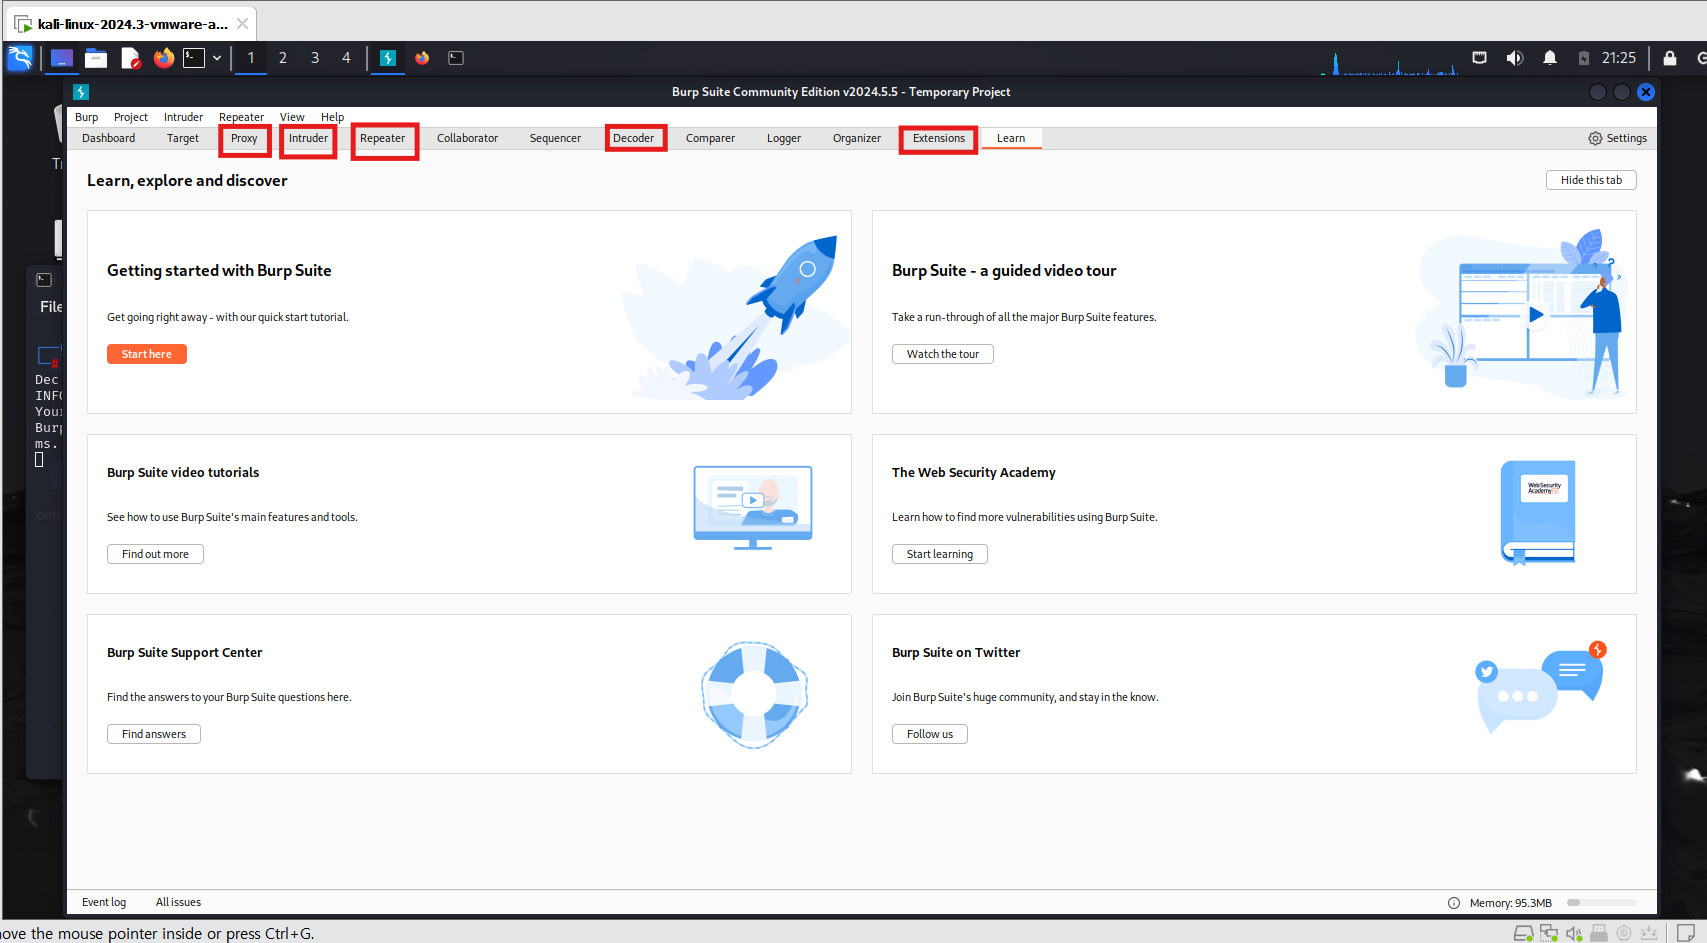Switch to workspace 3

[315, 58]
